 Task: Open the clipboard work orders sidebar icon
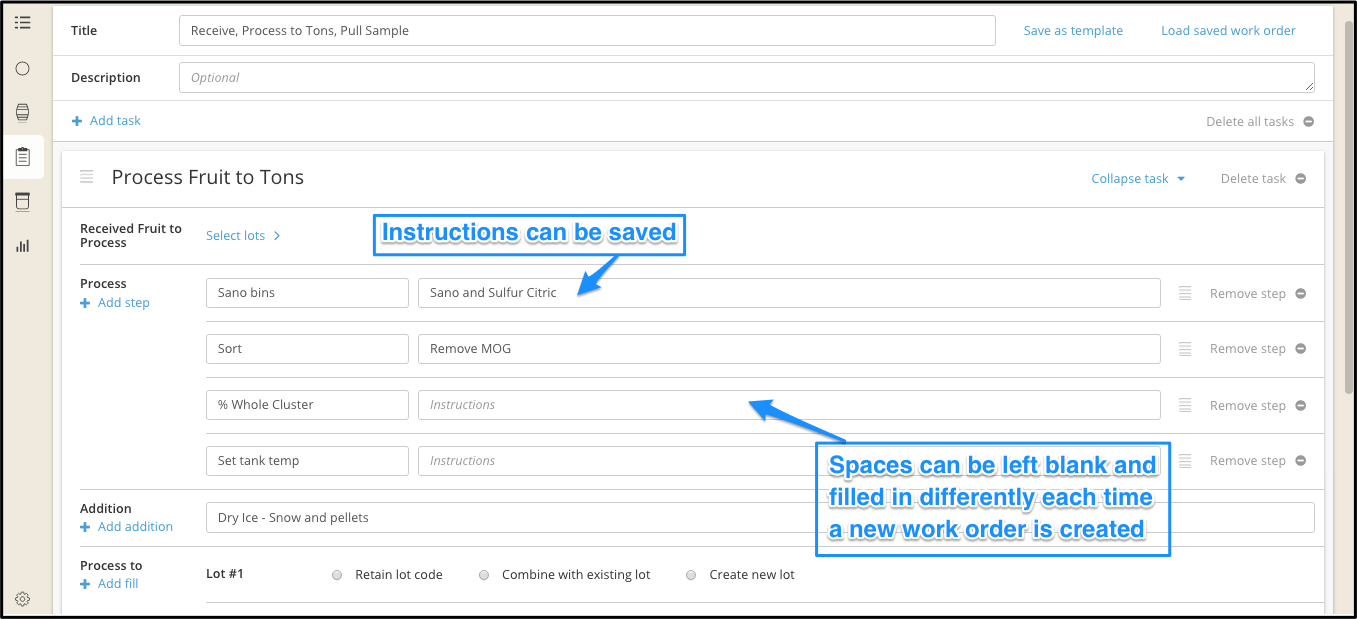(x=22, y=157)
